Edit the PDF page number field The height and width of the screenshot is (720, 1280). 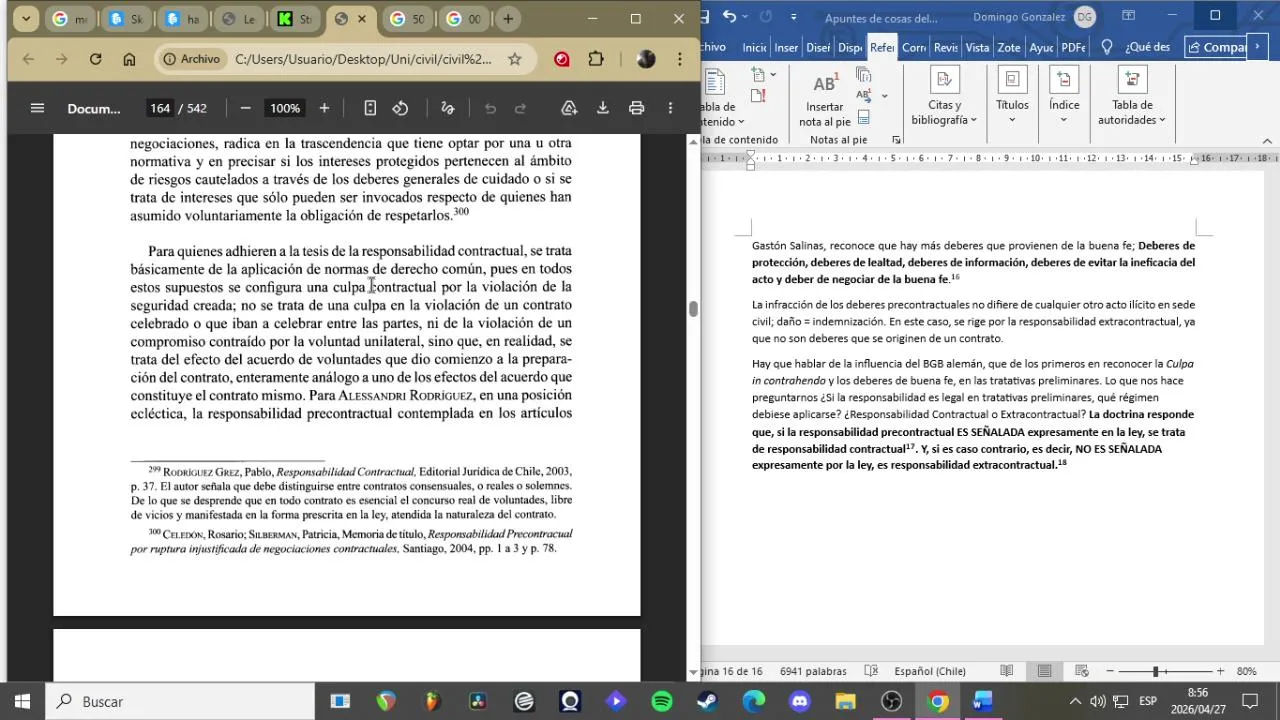[159, 108]
